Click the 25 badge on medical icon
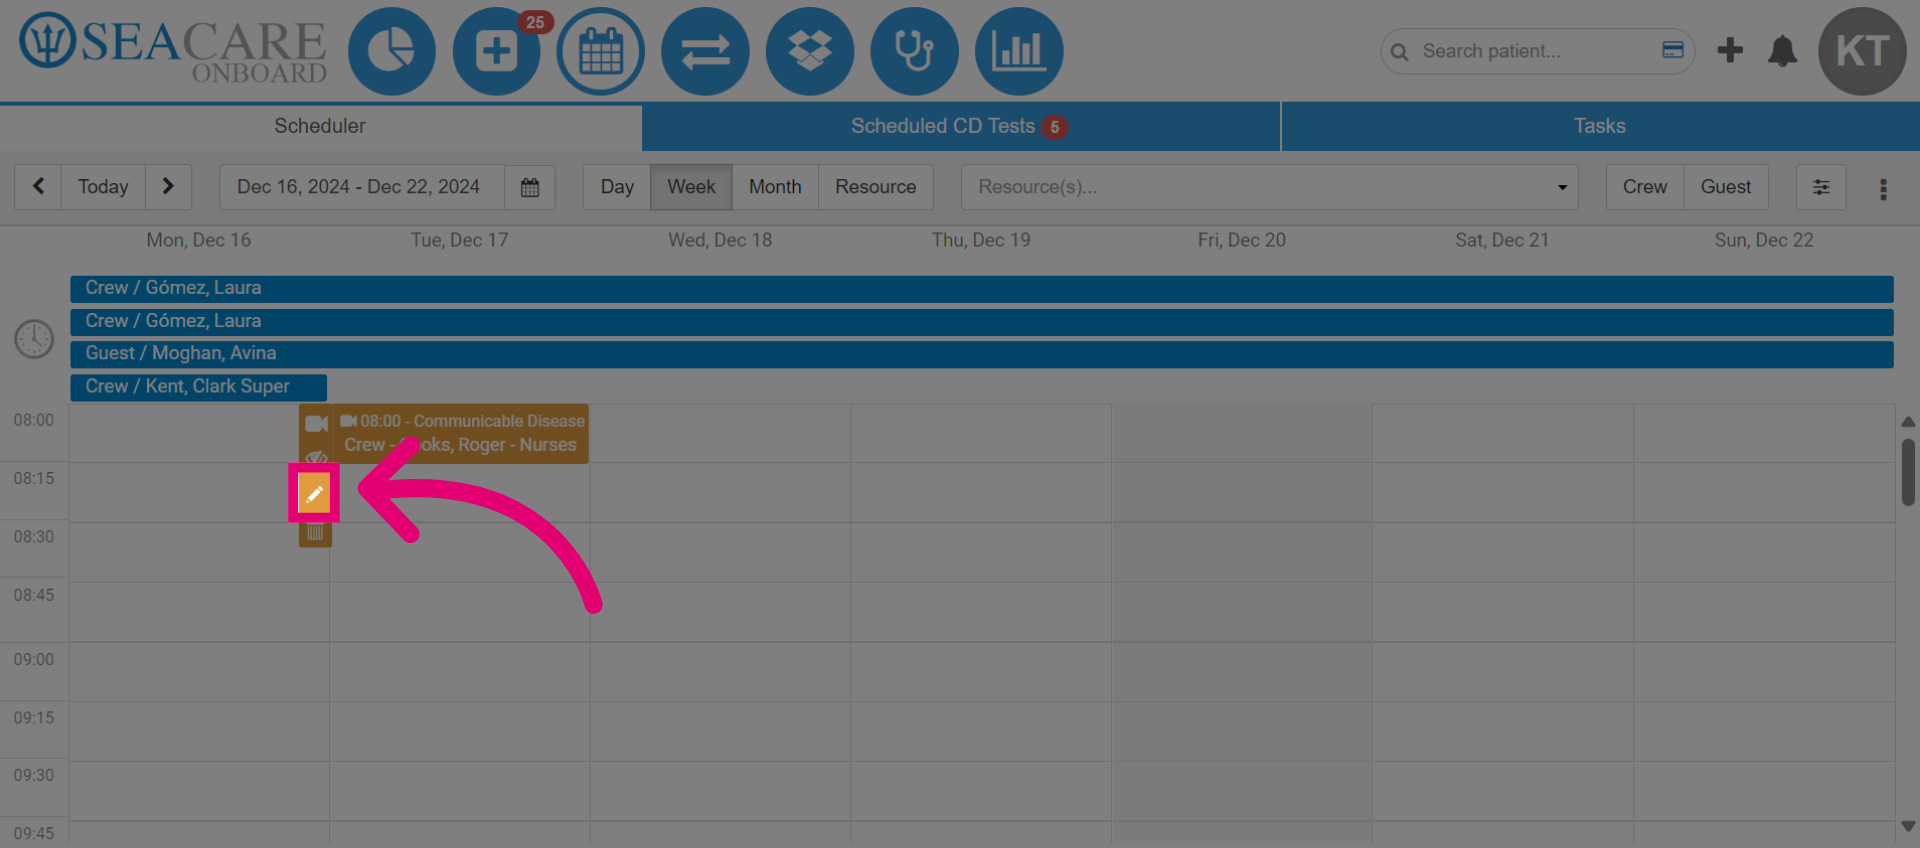 point(535,22)
